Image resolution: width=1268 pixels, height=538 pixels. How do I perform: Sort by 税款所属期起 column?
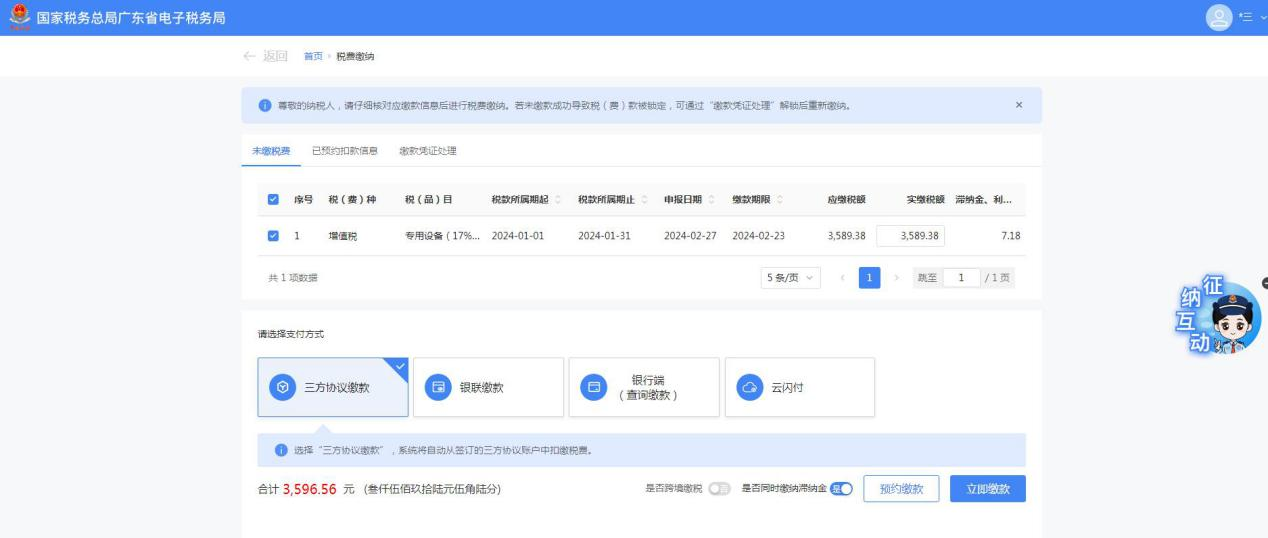coord(558,199)
